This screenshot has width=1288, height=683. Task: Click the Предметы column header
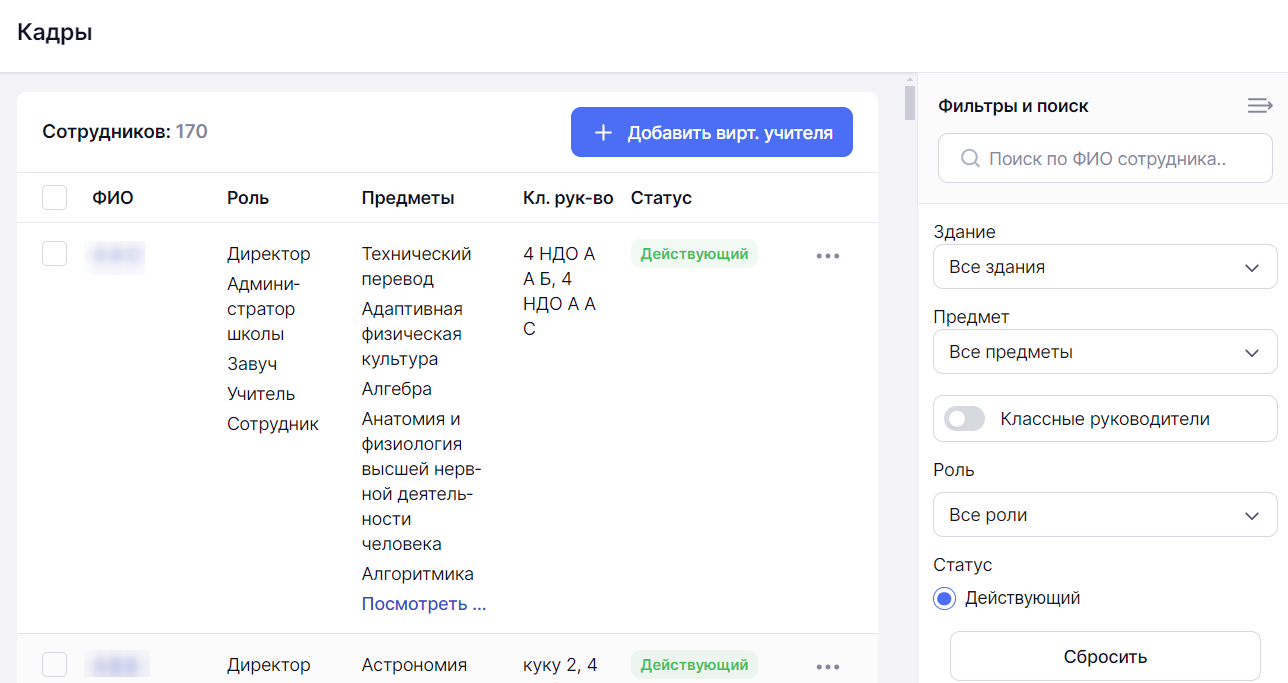point(408,198)
